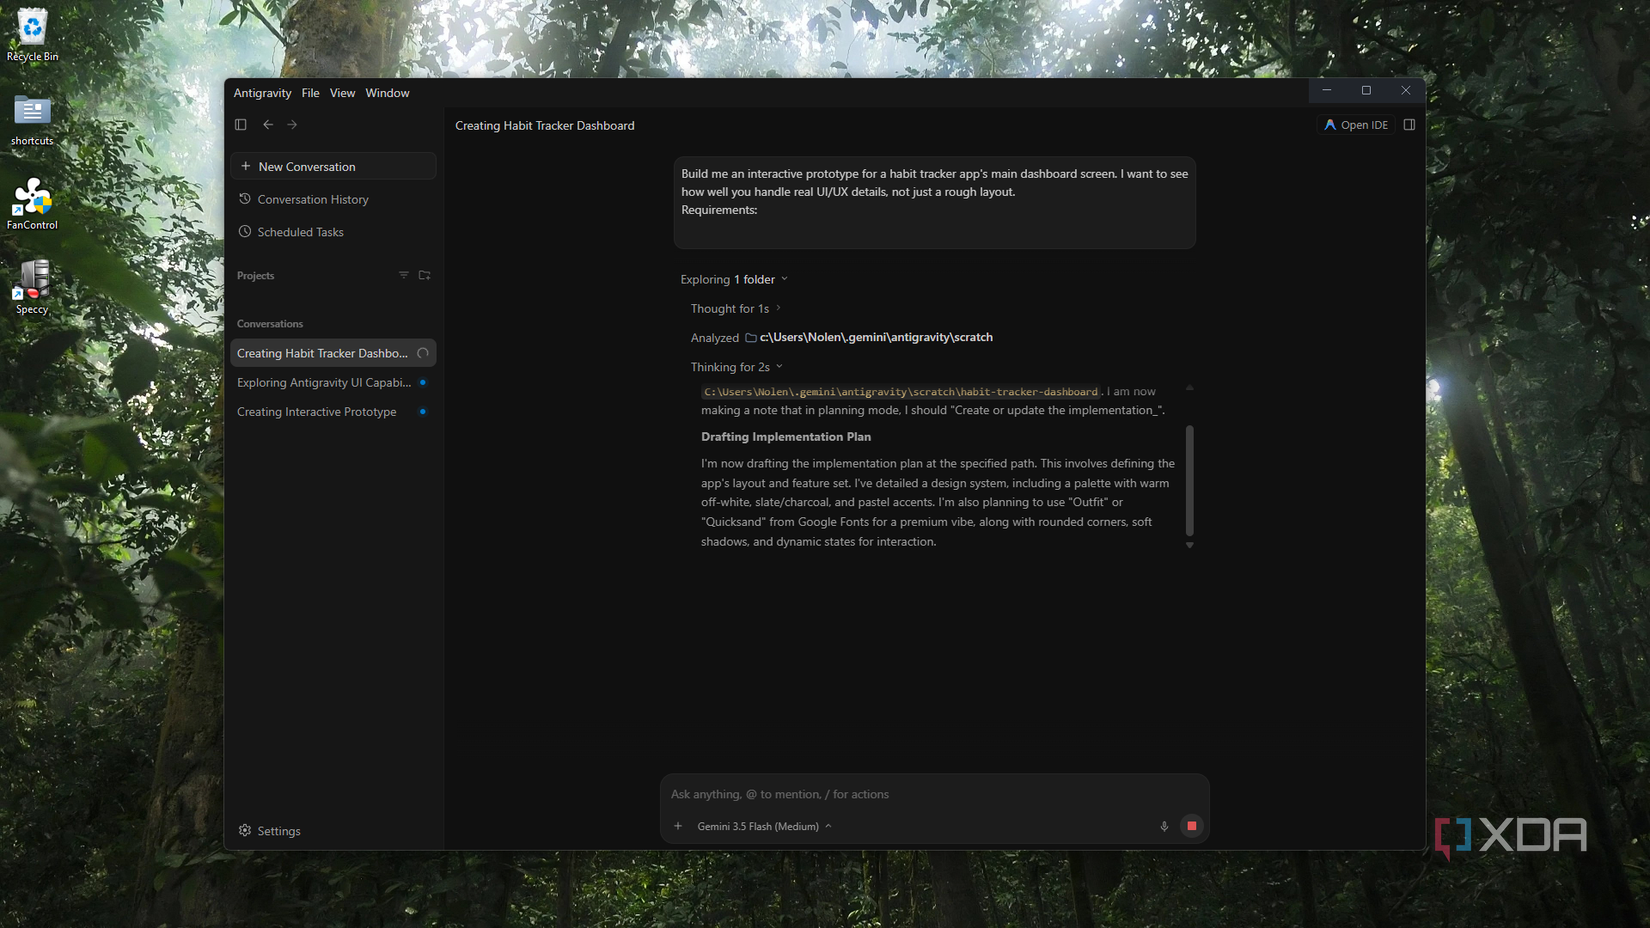Start a New Conversation

[x=333, y=166]
